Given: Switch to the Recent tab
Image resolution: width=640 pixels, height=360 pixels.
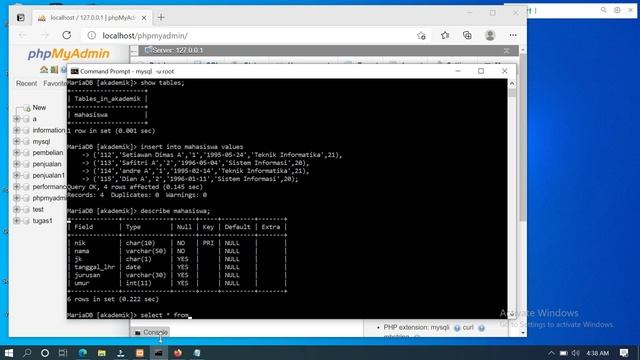Looking at the screenshot, I should [27, 83].
